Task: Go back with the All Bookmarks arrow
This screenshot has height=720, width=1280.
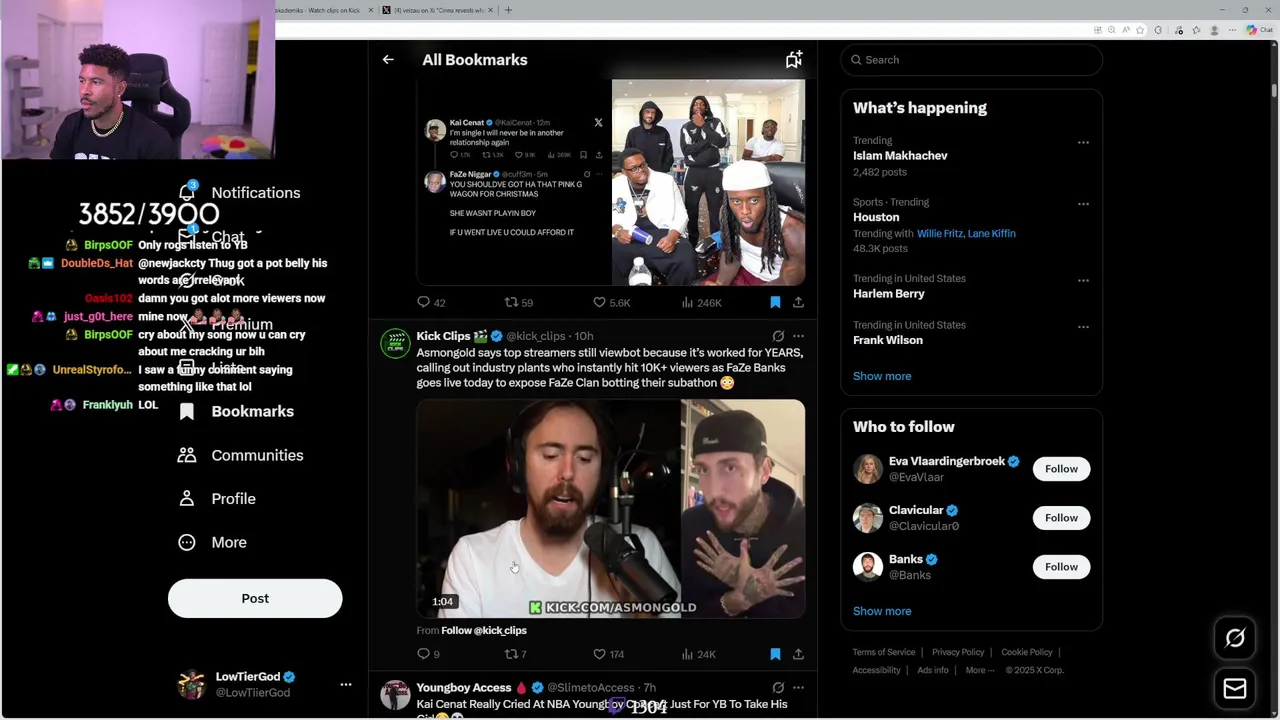Action: pyautogui.click(x=388, y=60)
